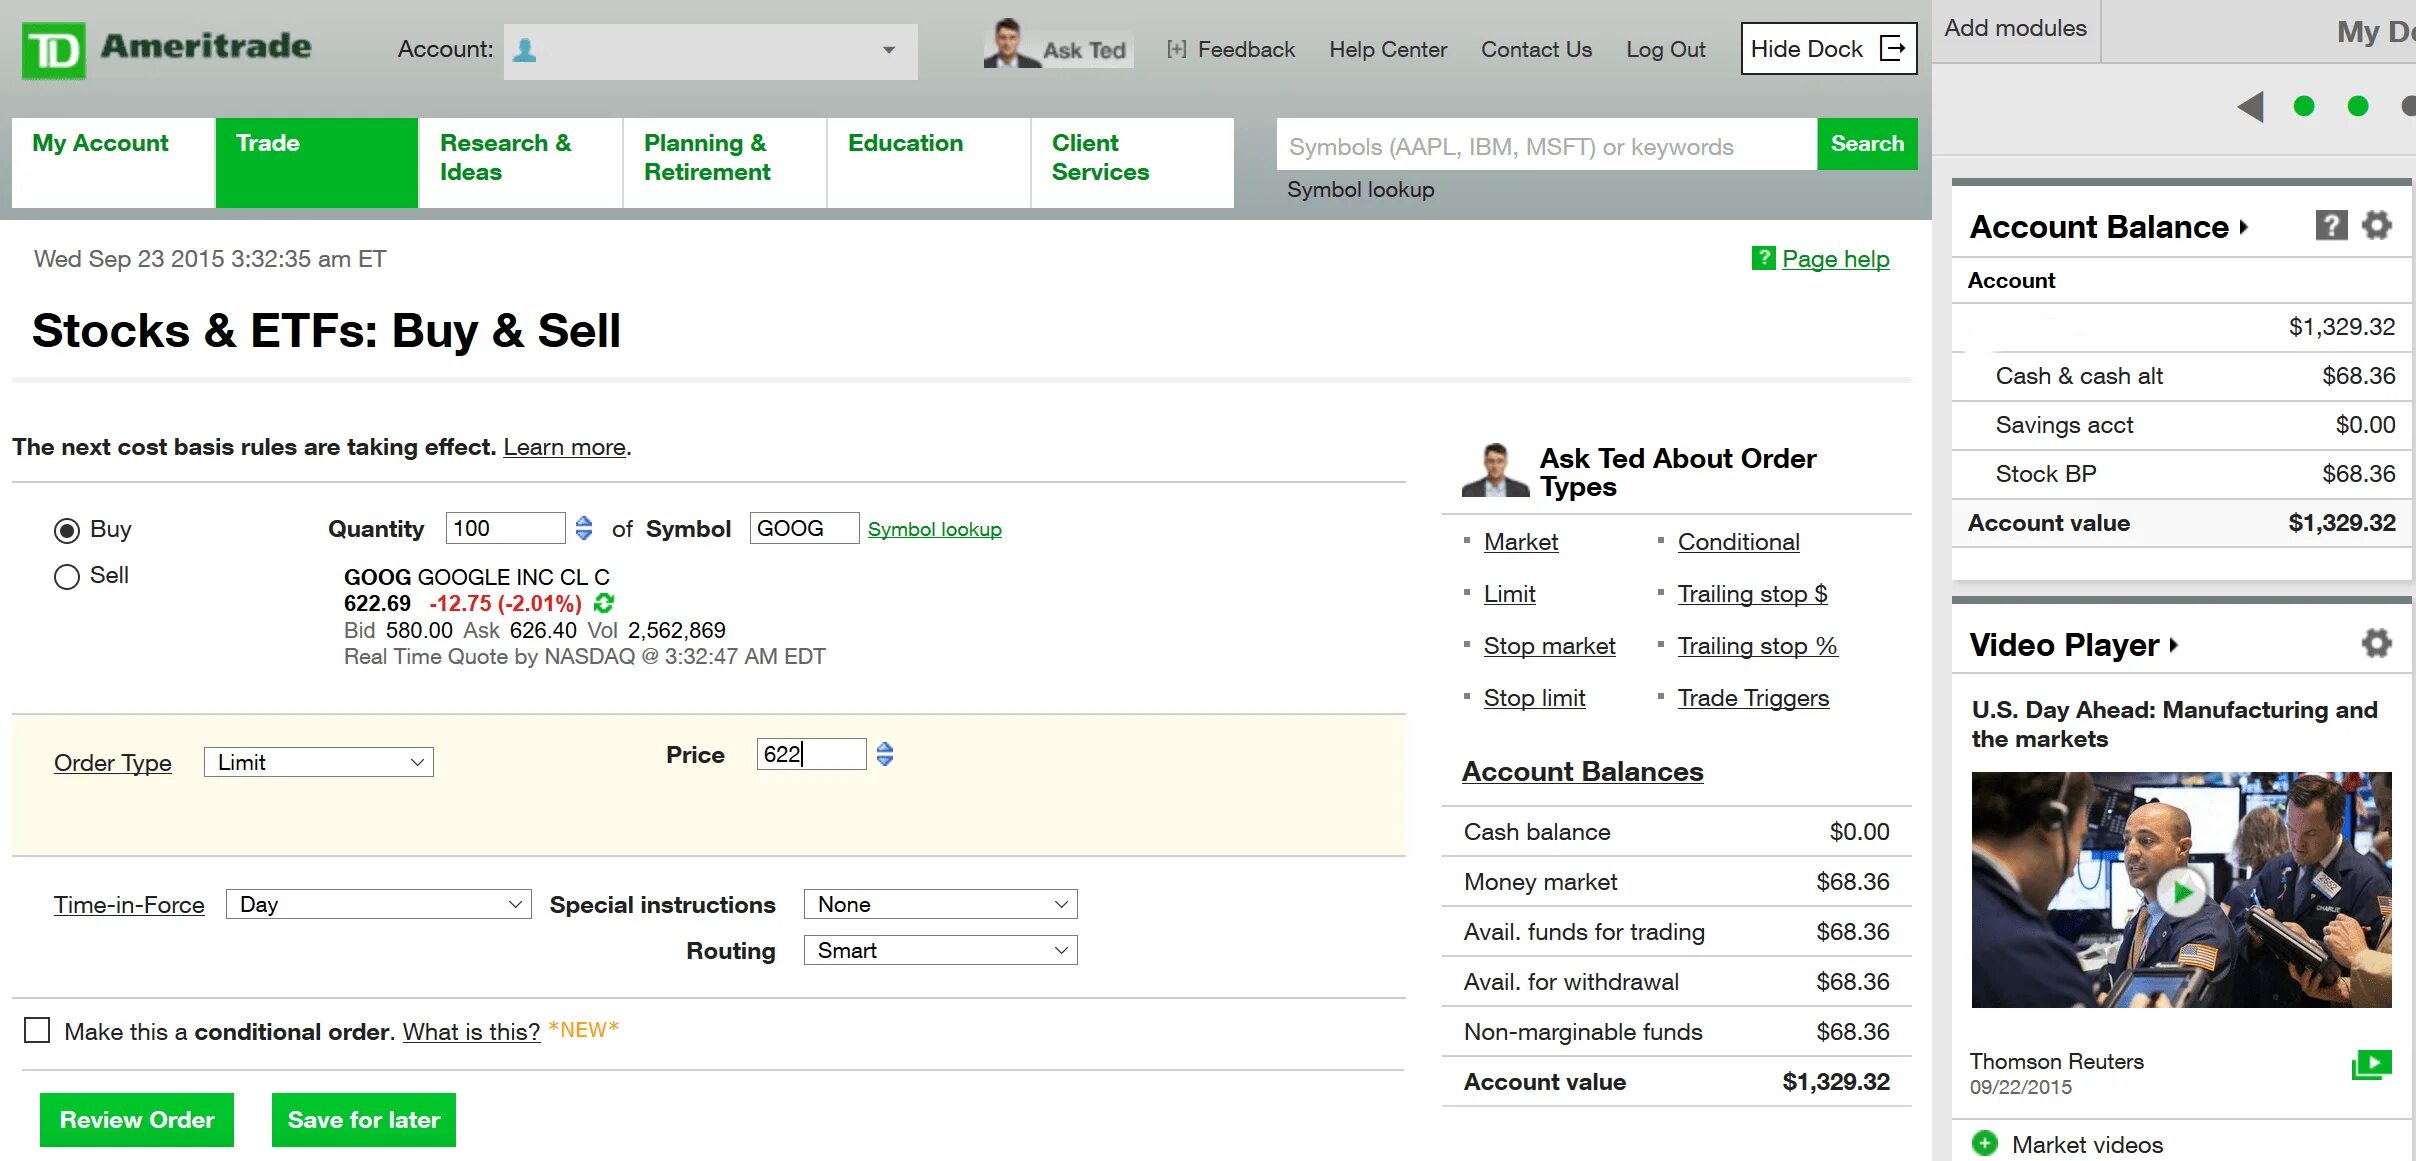Viewport: 2416px width, 1161px height.
Task: Click the green Search button
Action: (1867, 144)
